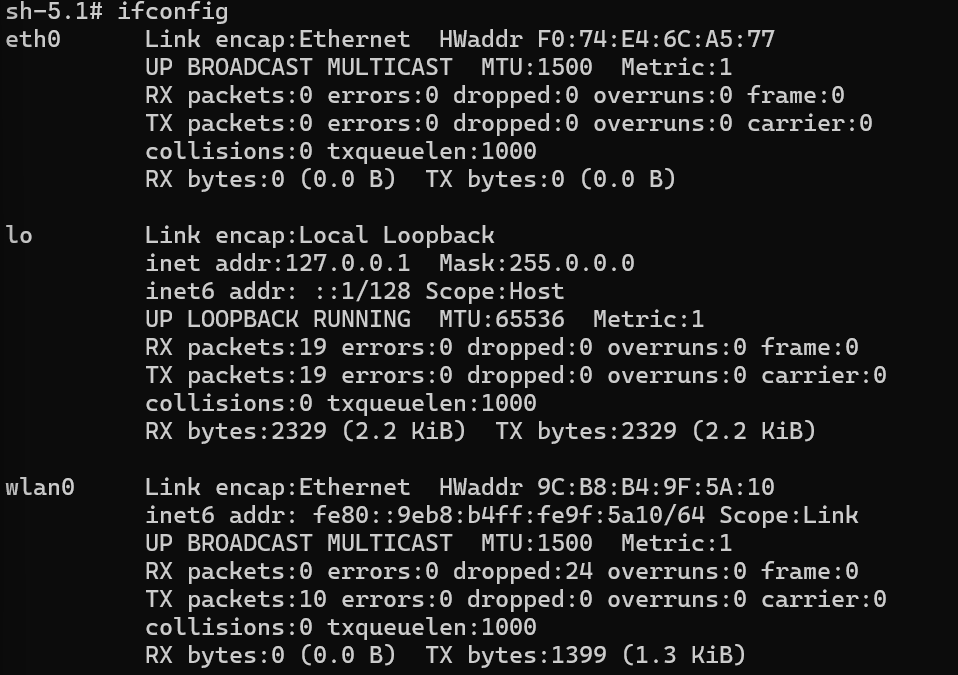The height and width of the screenshot is (675, 958).
Task: Click Link encap:Local Loopback text
Action: pyautogui.click(x=320, y=236)
